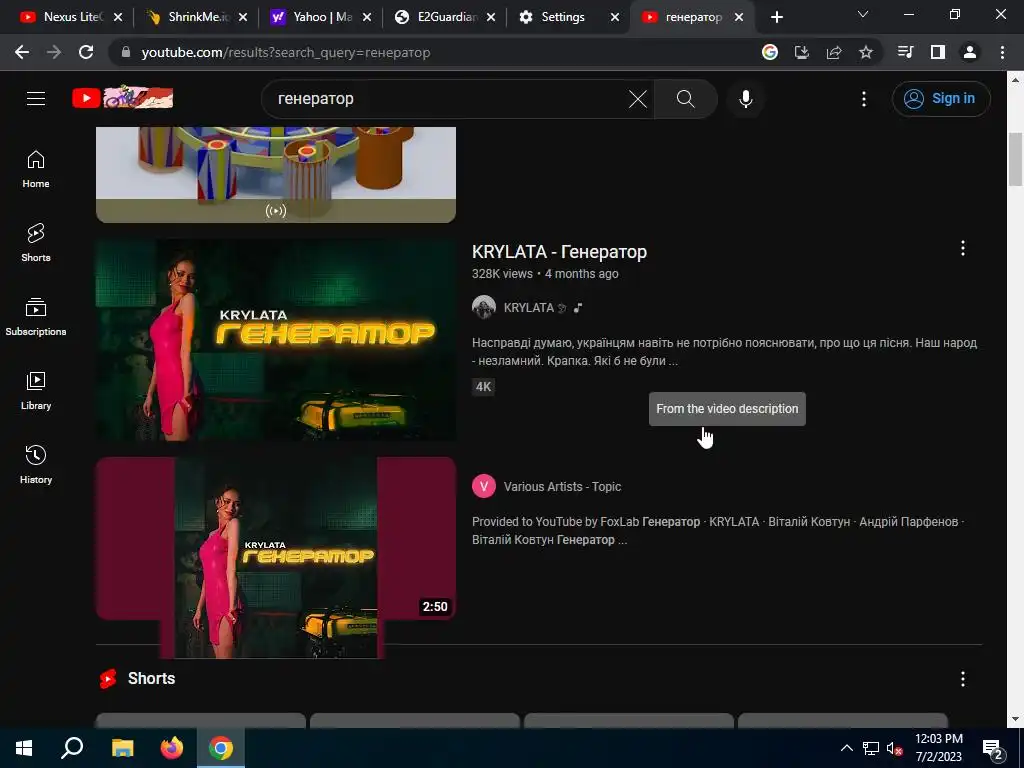Image resolution: width=1024 pixels, height=768 pixels.
Task: Open the live carousel thumbnail at top
Action: click(x=276, y=174)
